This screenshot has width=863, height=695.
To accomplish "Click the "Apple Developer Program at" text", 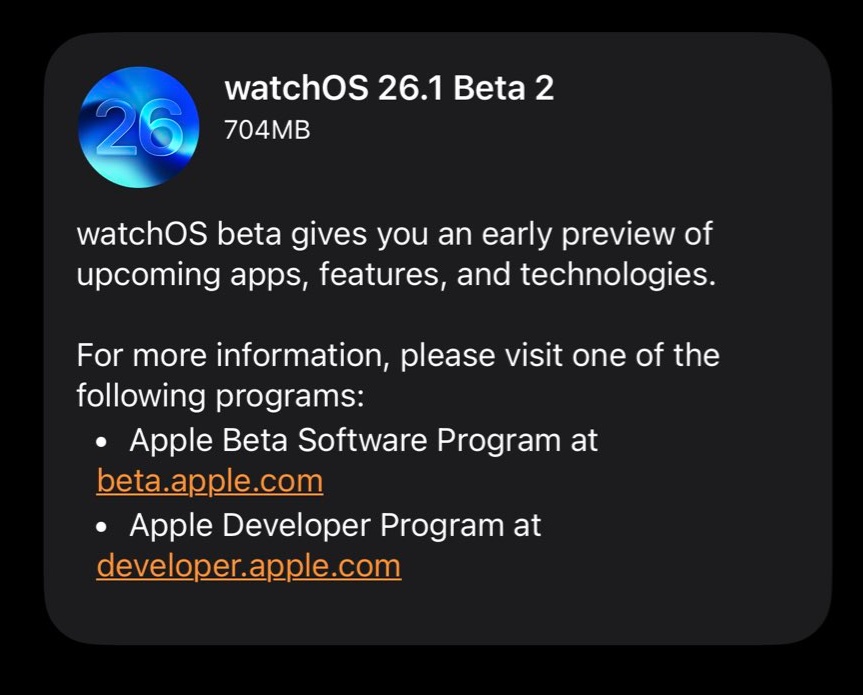I will tap(335, 526).
